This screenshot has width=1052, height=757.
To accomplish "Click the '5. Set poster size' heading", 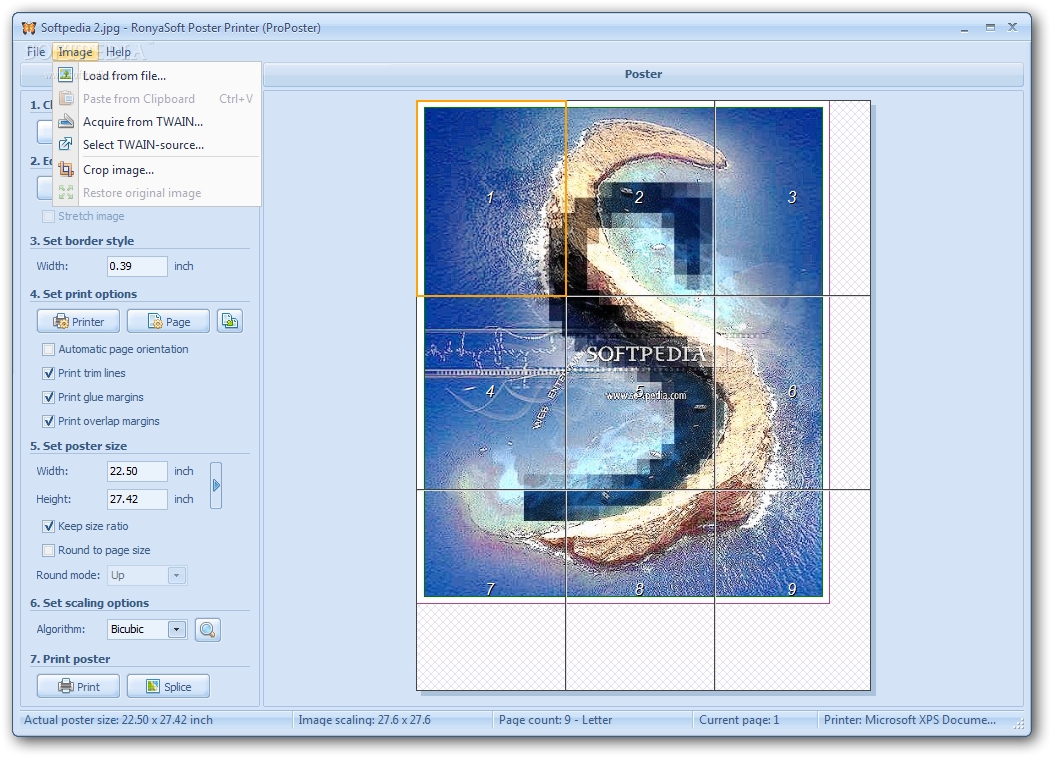I will coord(78,446).
